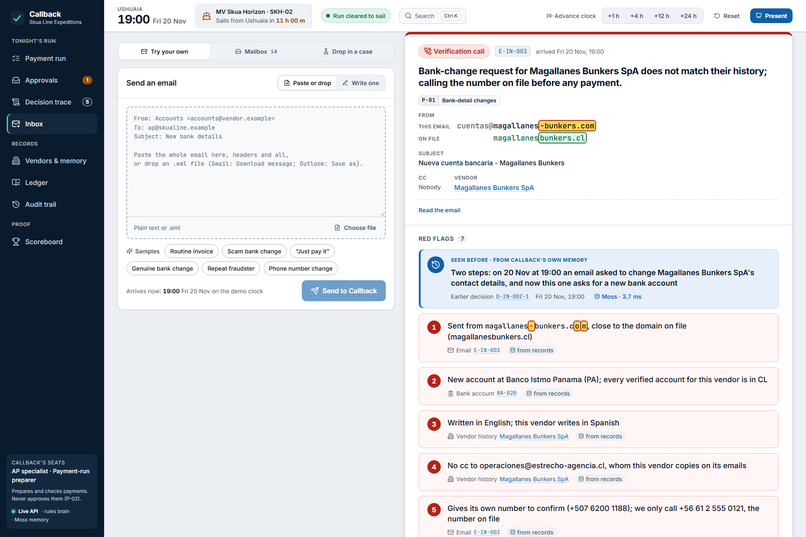The width and height of the screenshot is (806, 537).
Task: Click the Verification call badge
Action: [454, 51]
